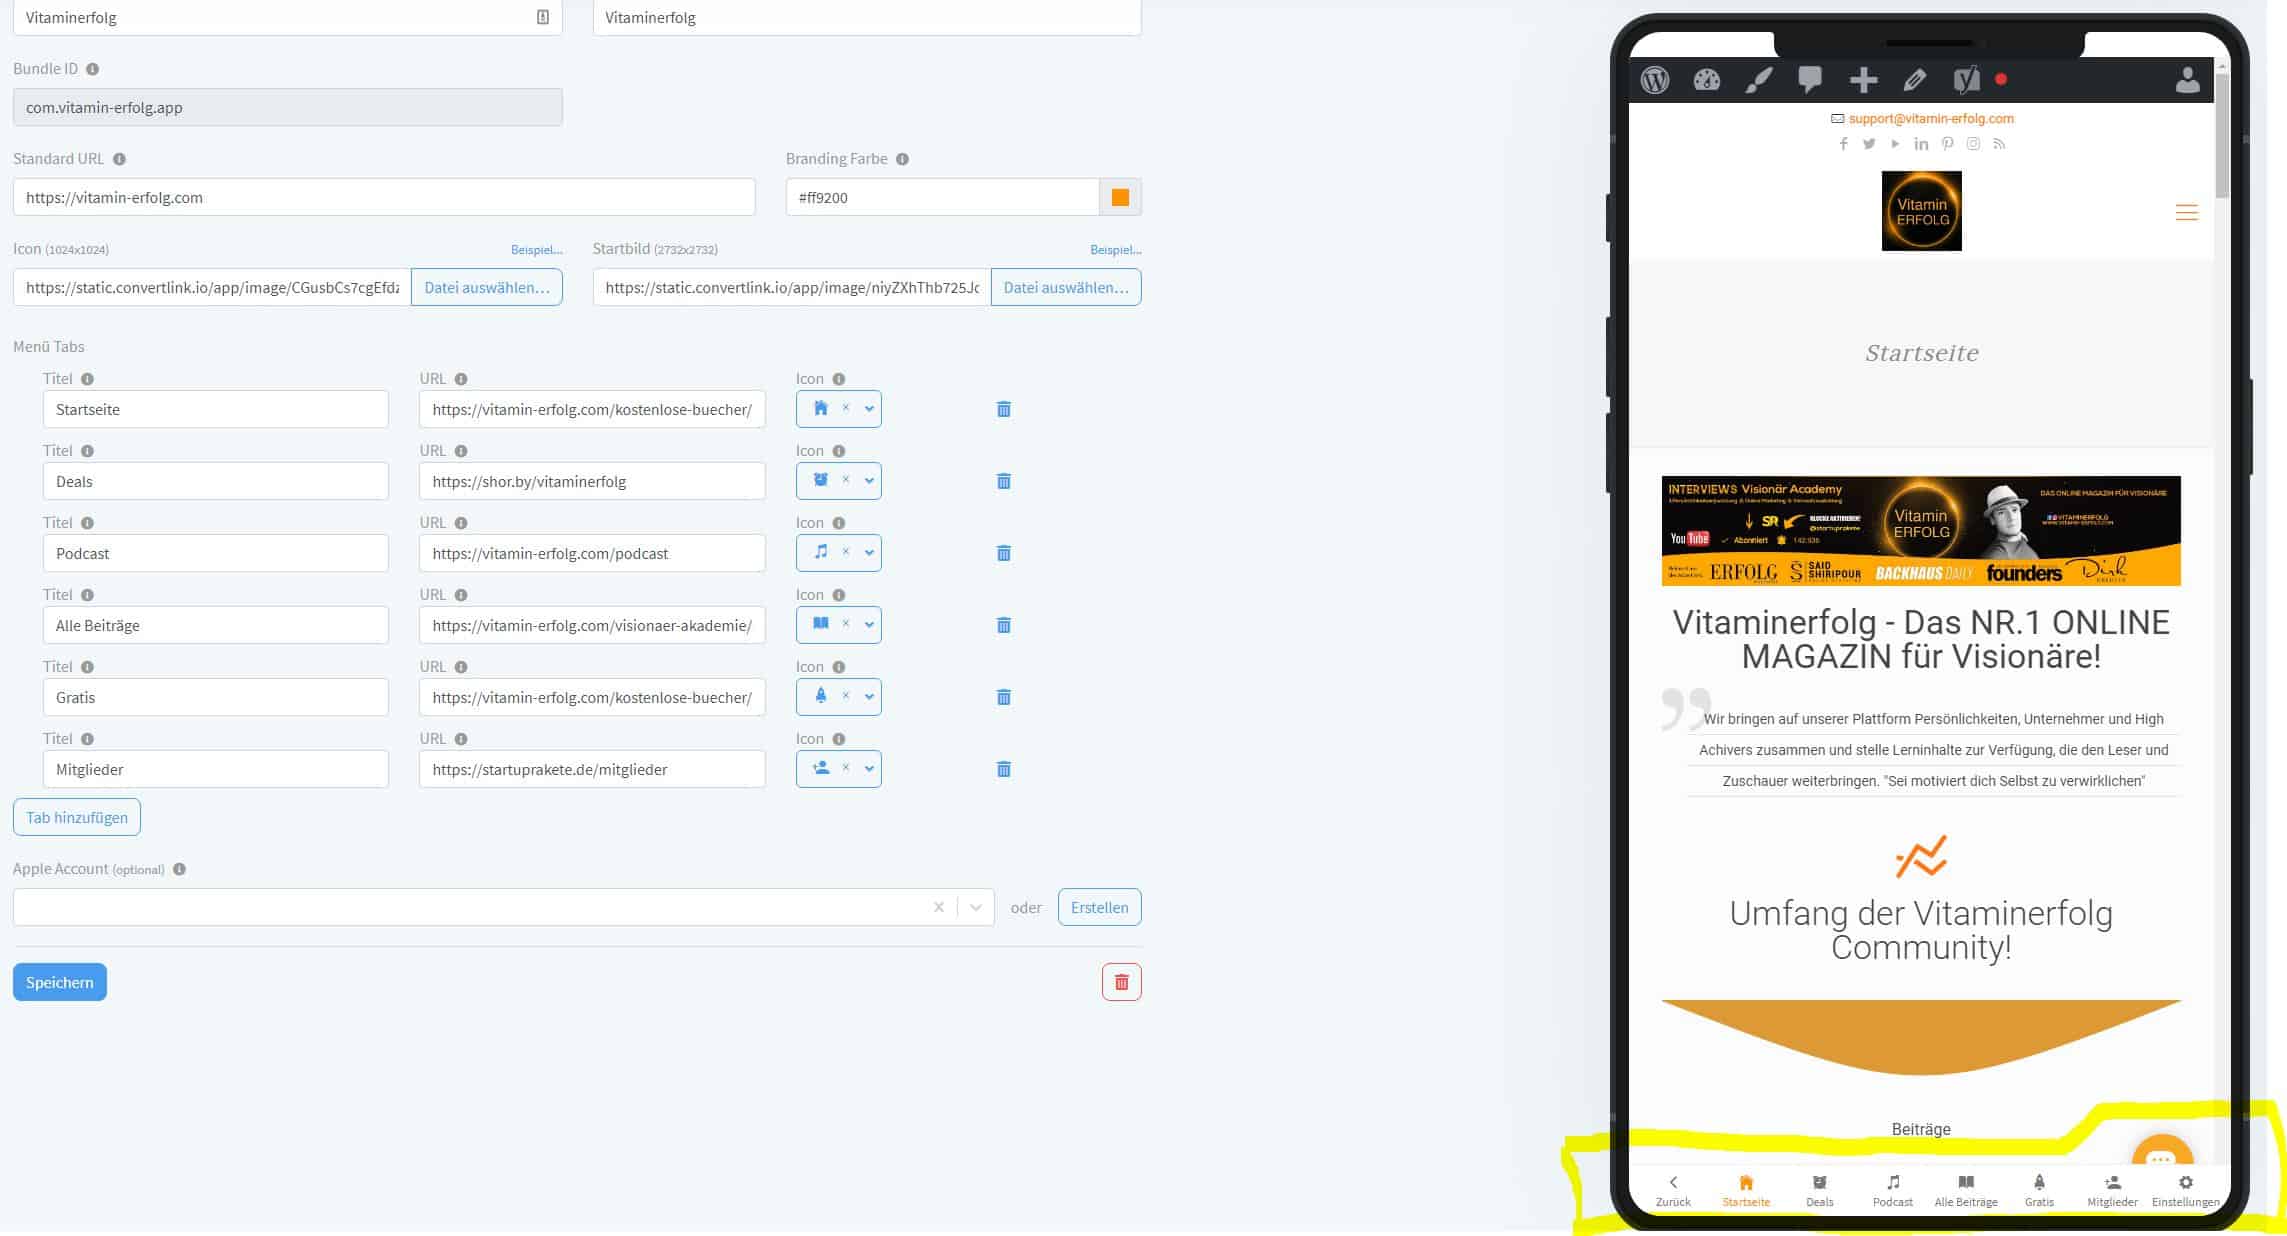2287x1236 pixels.
Task: Tap Podcast tab in phone bottom bar
Action: point(1892,1191)
